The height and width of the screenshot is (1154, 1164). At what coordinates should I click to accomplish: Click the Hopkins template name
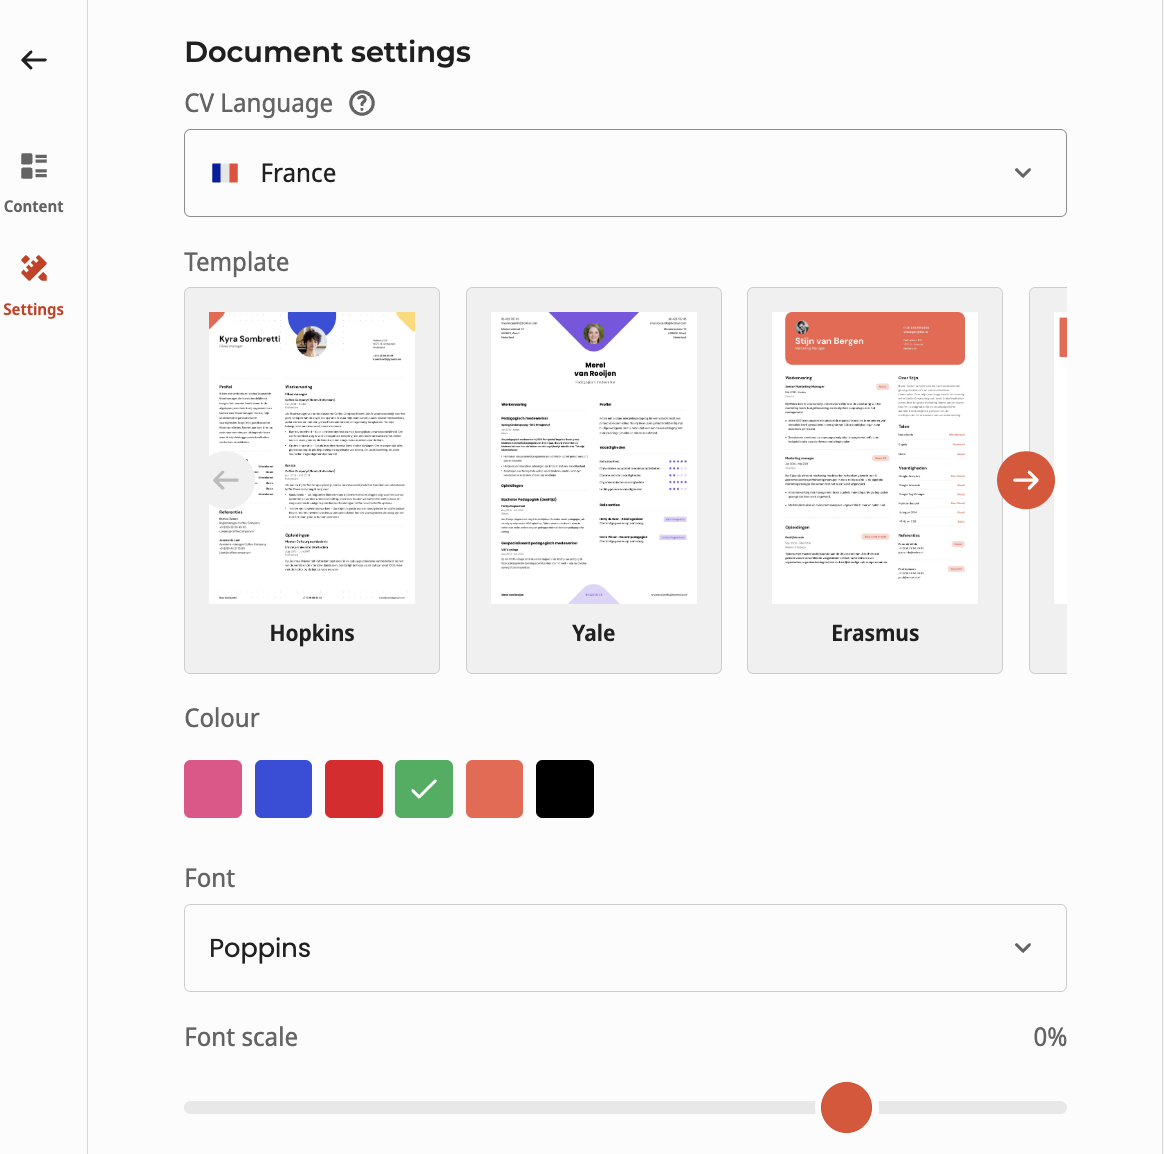(312, 633)
